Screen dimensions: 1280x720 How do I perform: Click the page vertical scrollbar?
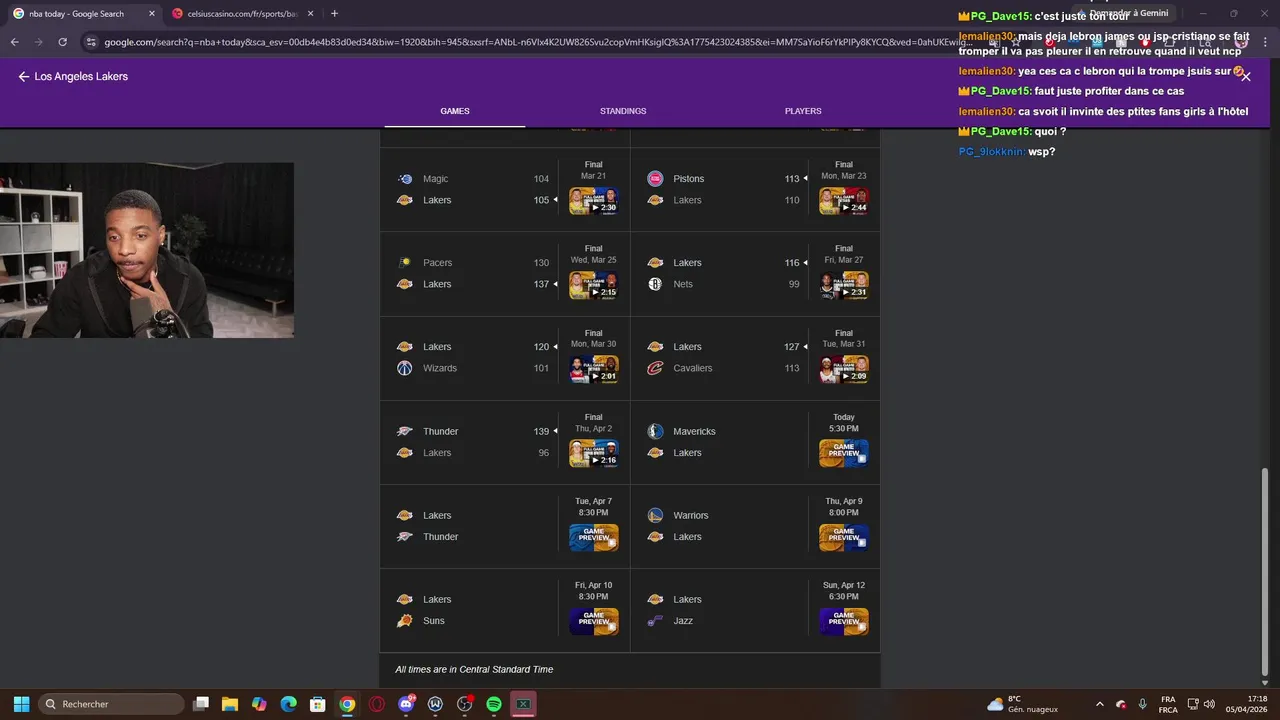(x=1265, y=570)
